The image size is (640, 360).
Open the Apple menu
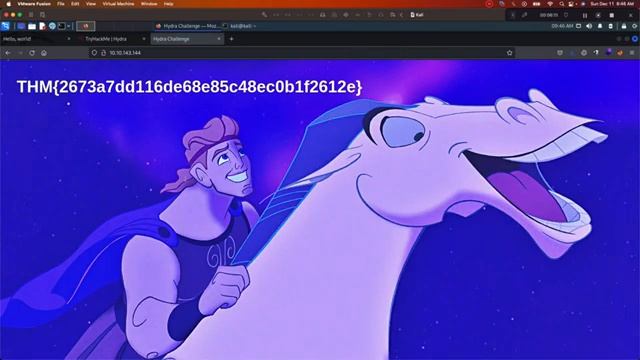click(x=8, y=4)
